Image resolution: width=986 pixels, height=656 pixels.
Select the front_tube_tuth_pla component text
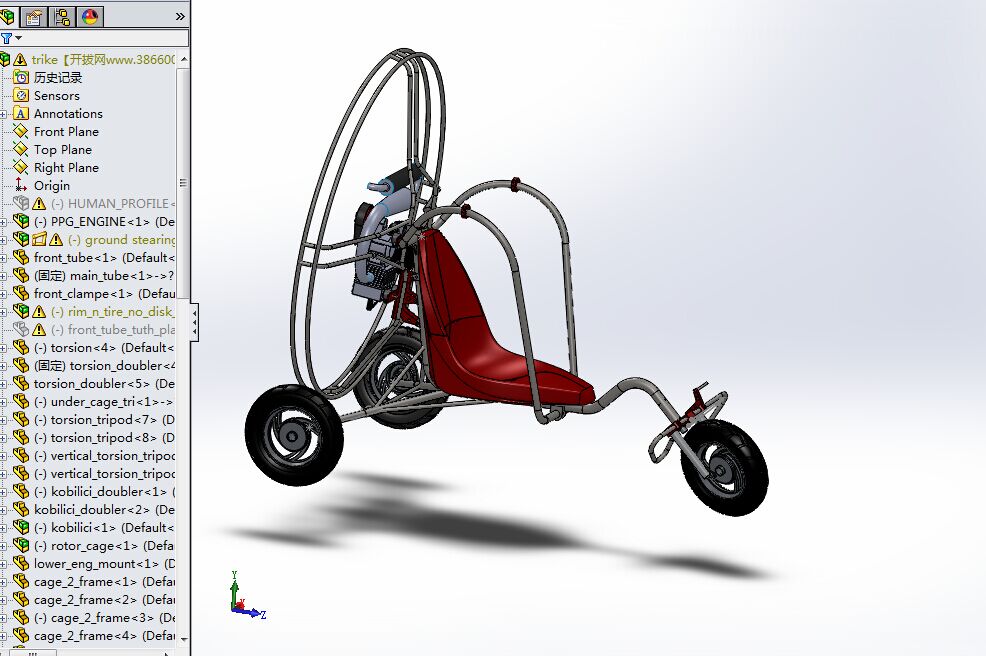click(113, 330)
